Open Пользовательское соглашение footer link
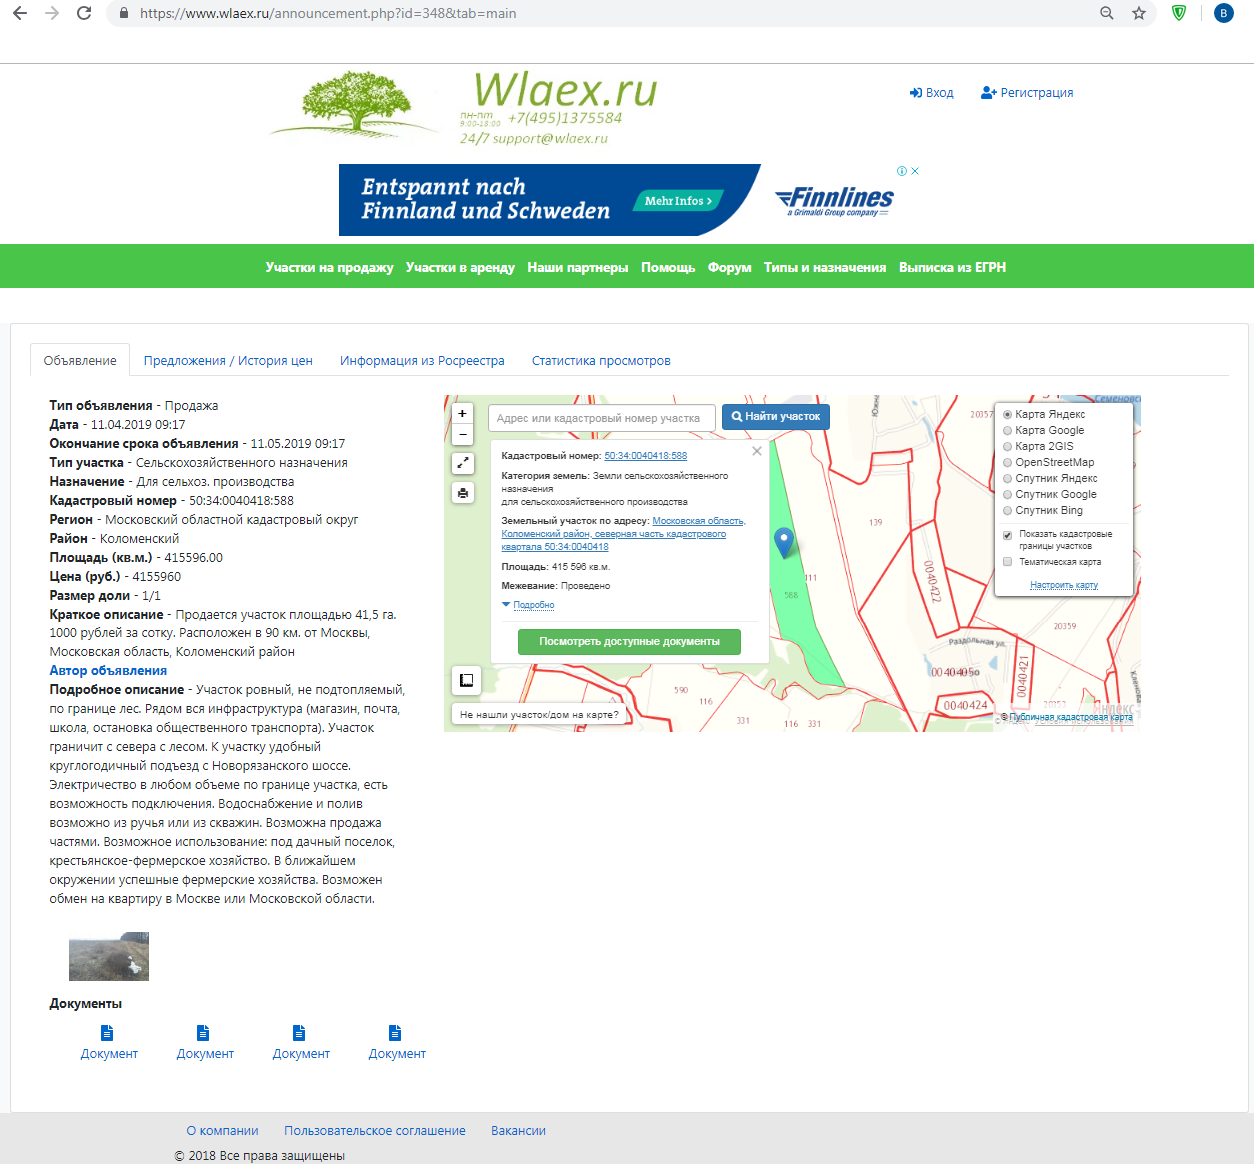Screen dimensions: 1254x1164 pyautogui.click(x=375, y=1131)
